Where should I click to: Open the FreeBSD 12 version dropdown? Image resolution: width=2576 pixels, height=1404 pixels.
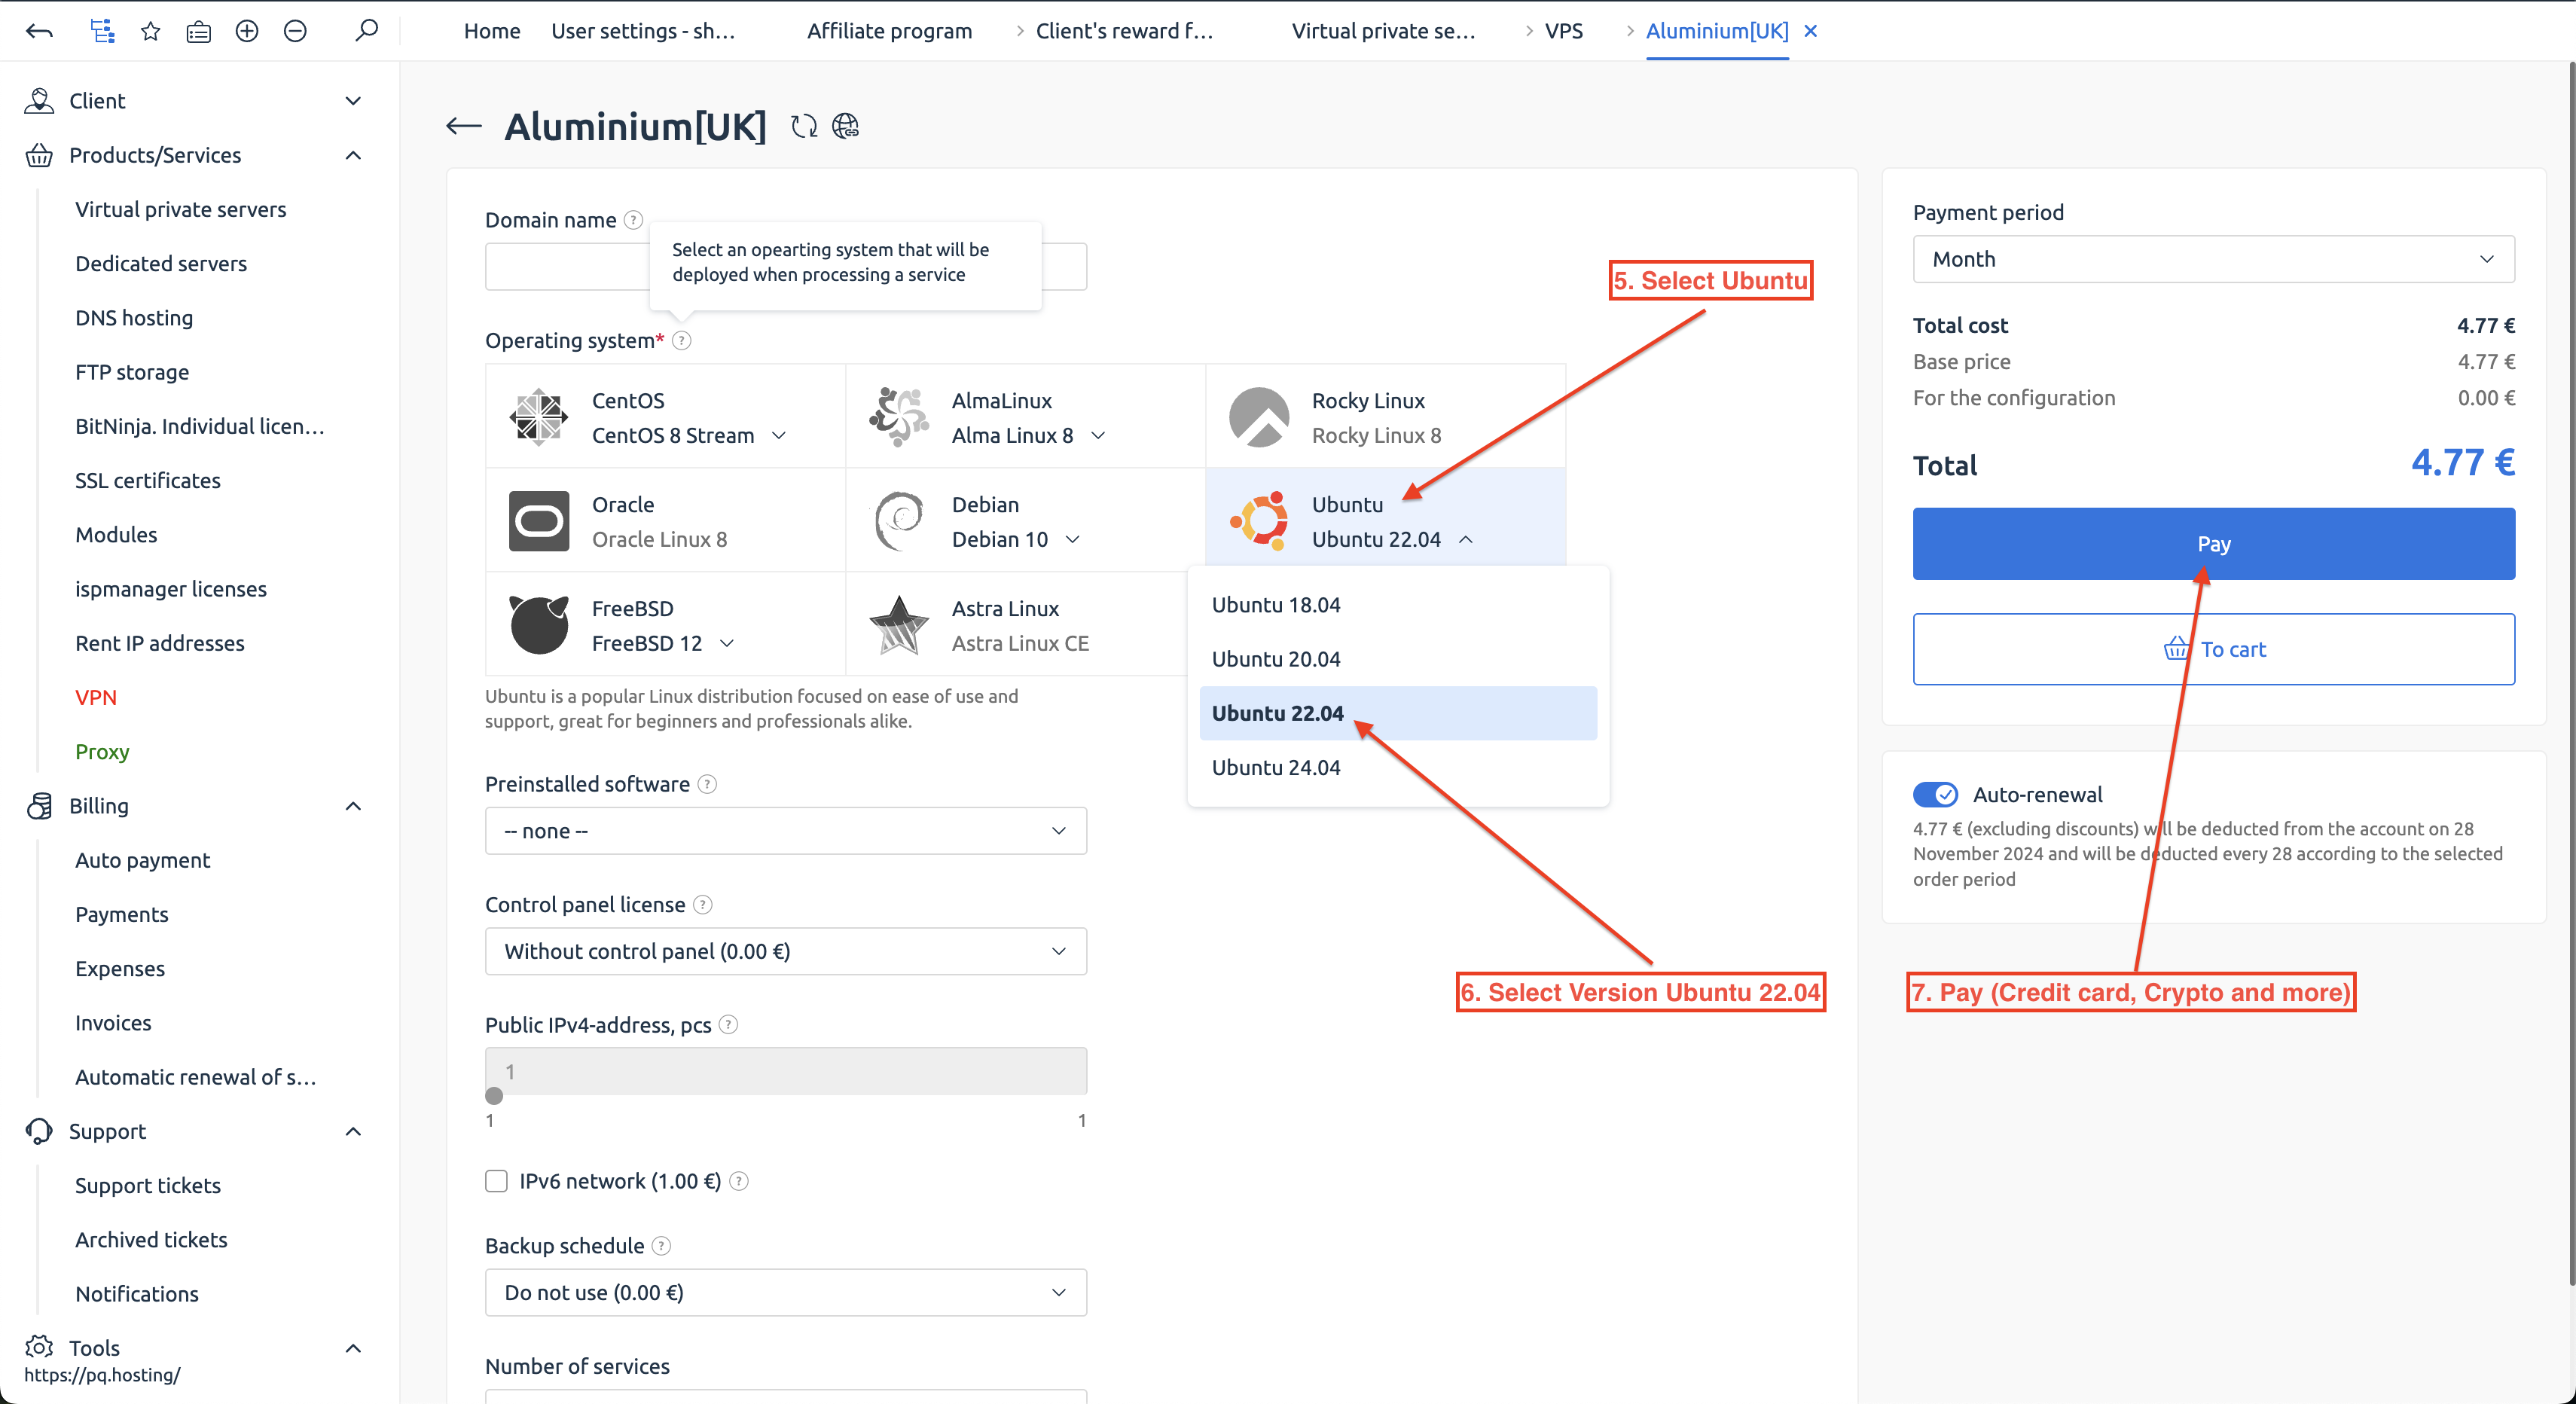(727, 643)
